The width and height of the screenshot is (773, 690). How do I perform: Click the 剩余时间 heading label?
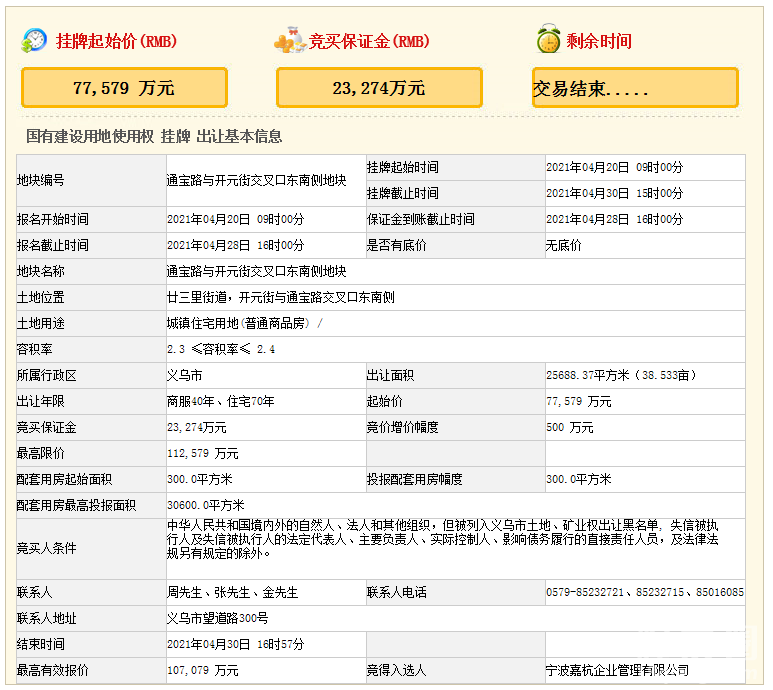pos(599,42)
